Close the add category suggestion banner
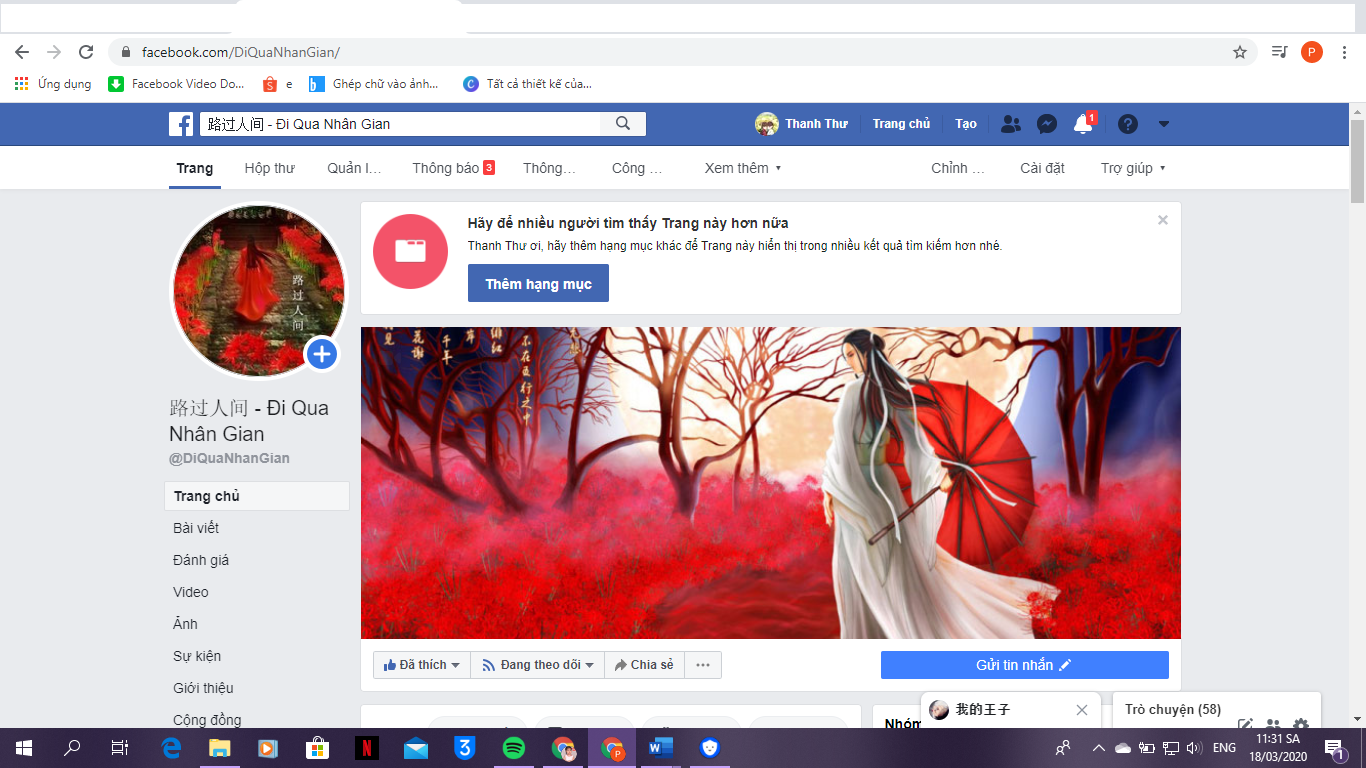 1163,220
